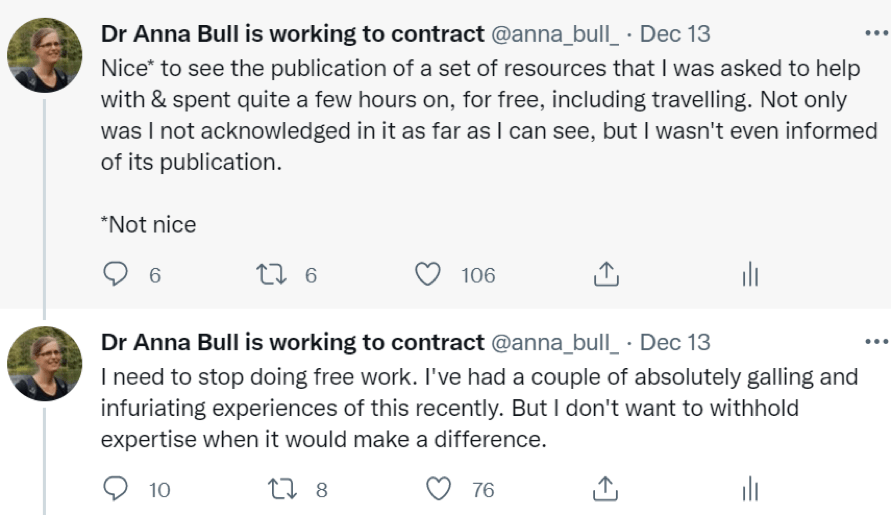Open Dr Anna Bull's name in second tweet
This screenshot has height=516, width=891.
pyautogui.click(x=292, y=342)
